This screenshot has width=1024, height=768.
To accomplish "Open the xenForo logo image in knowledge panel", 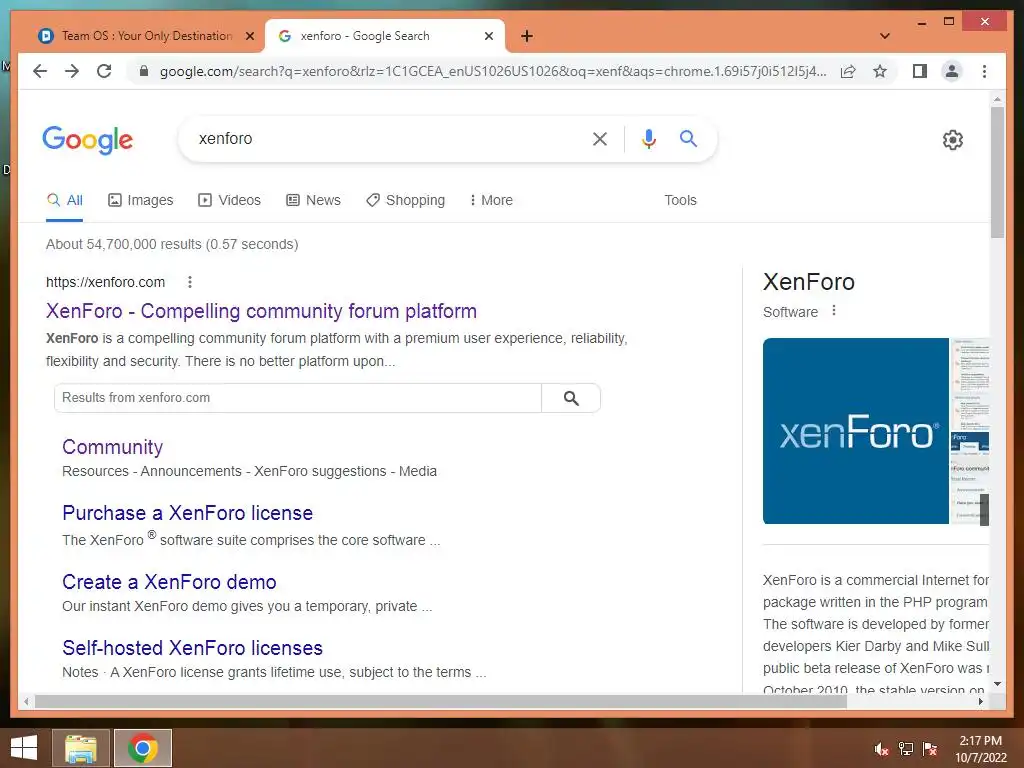I will (x=856, y=431).
